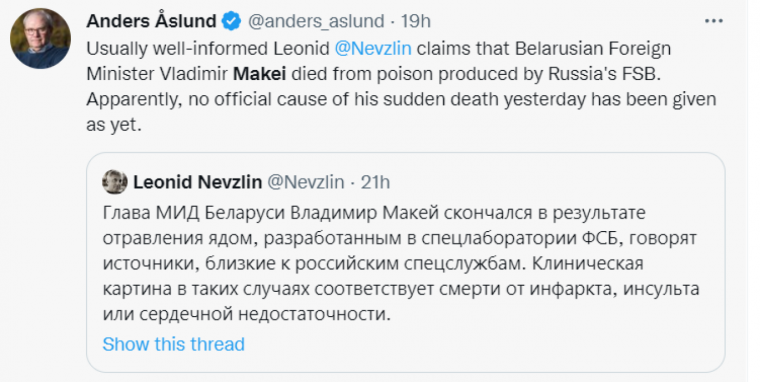Click the quoted line starting with "Глава МИД"

pos(374,213)
